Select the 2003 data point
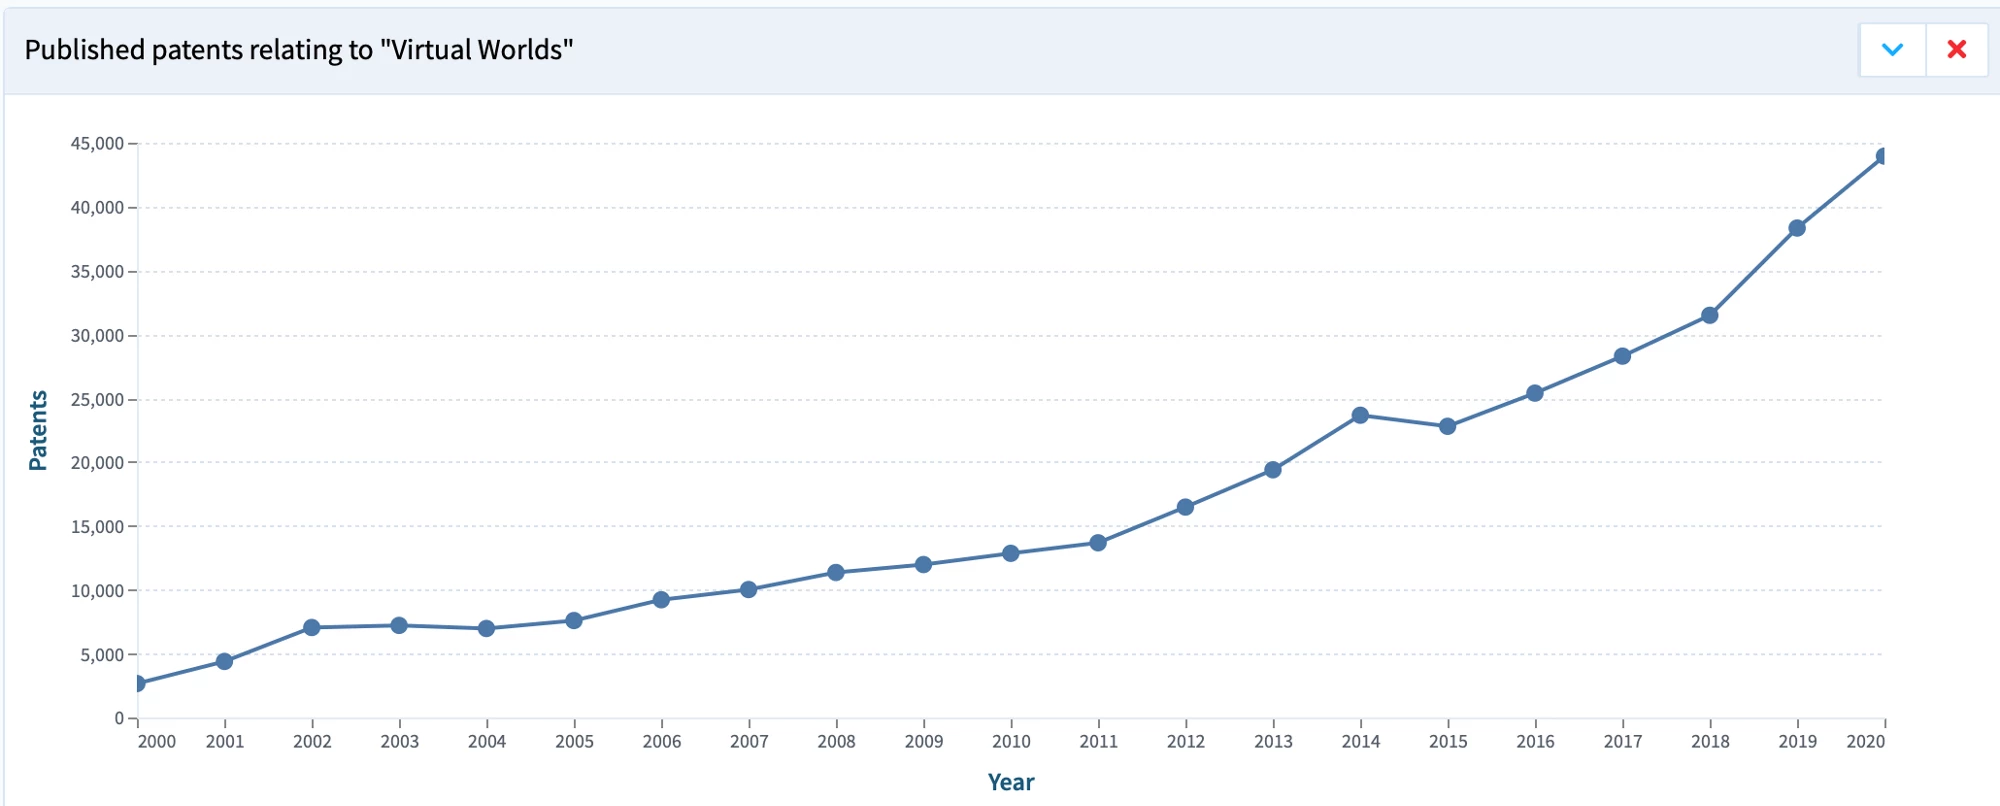2000x806 pixels. pos(399,625)
